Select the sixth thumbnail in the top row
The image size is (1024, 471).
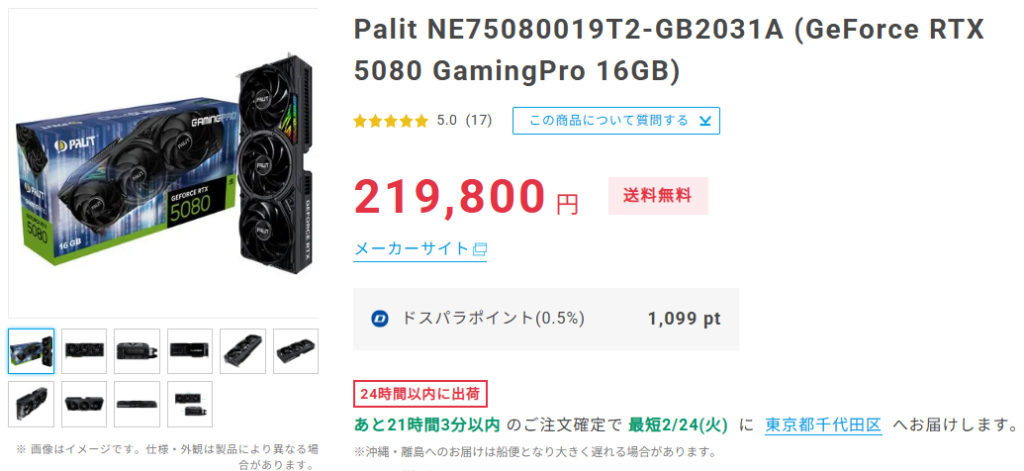tap(296, 351)
